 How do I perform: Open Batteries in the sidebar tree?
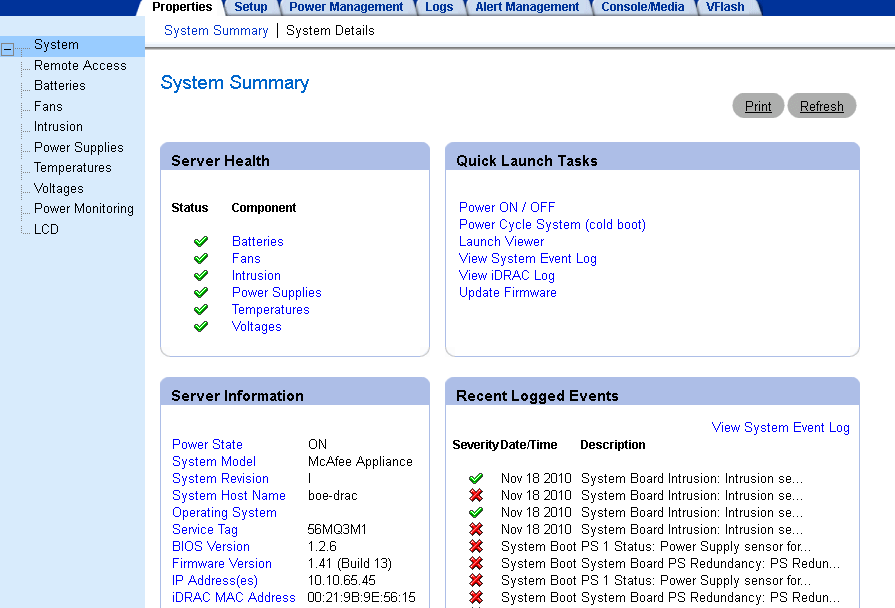[x=59, y=86]
